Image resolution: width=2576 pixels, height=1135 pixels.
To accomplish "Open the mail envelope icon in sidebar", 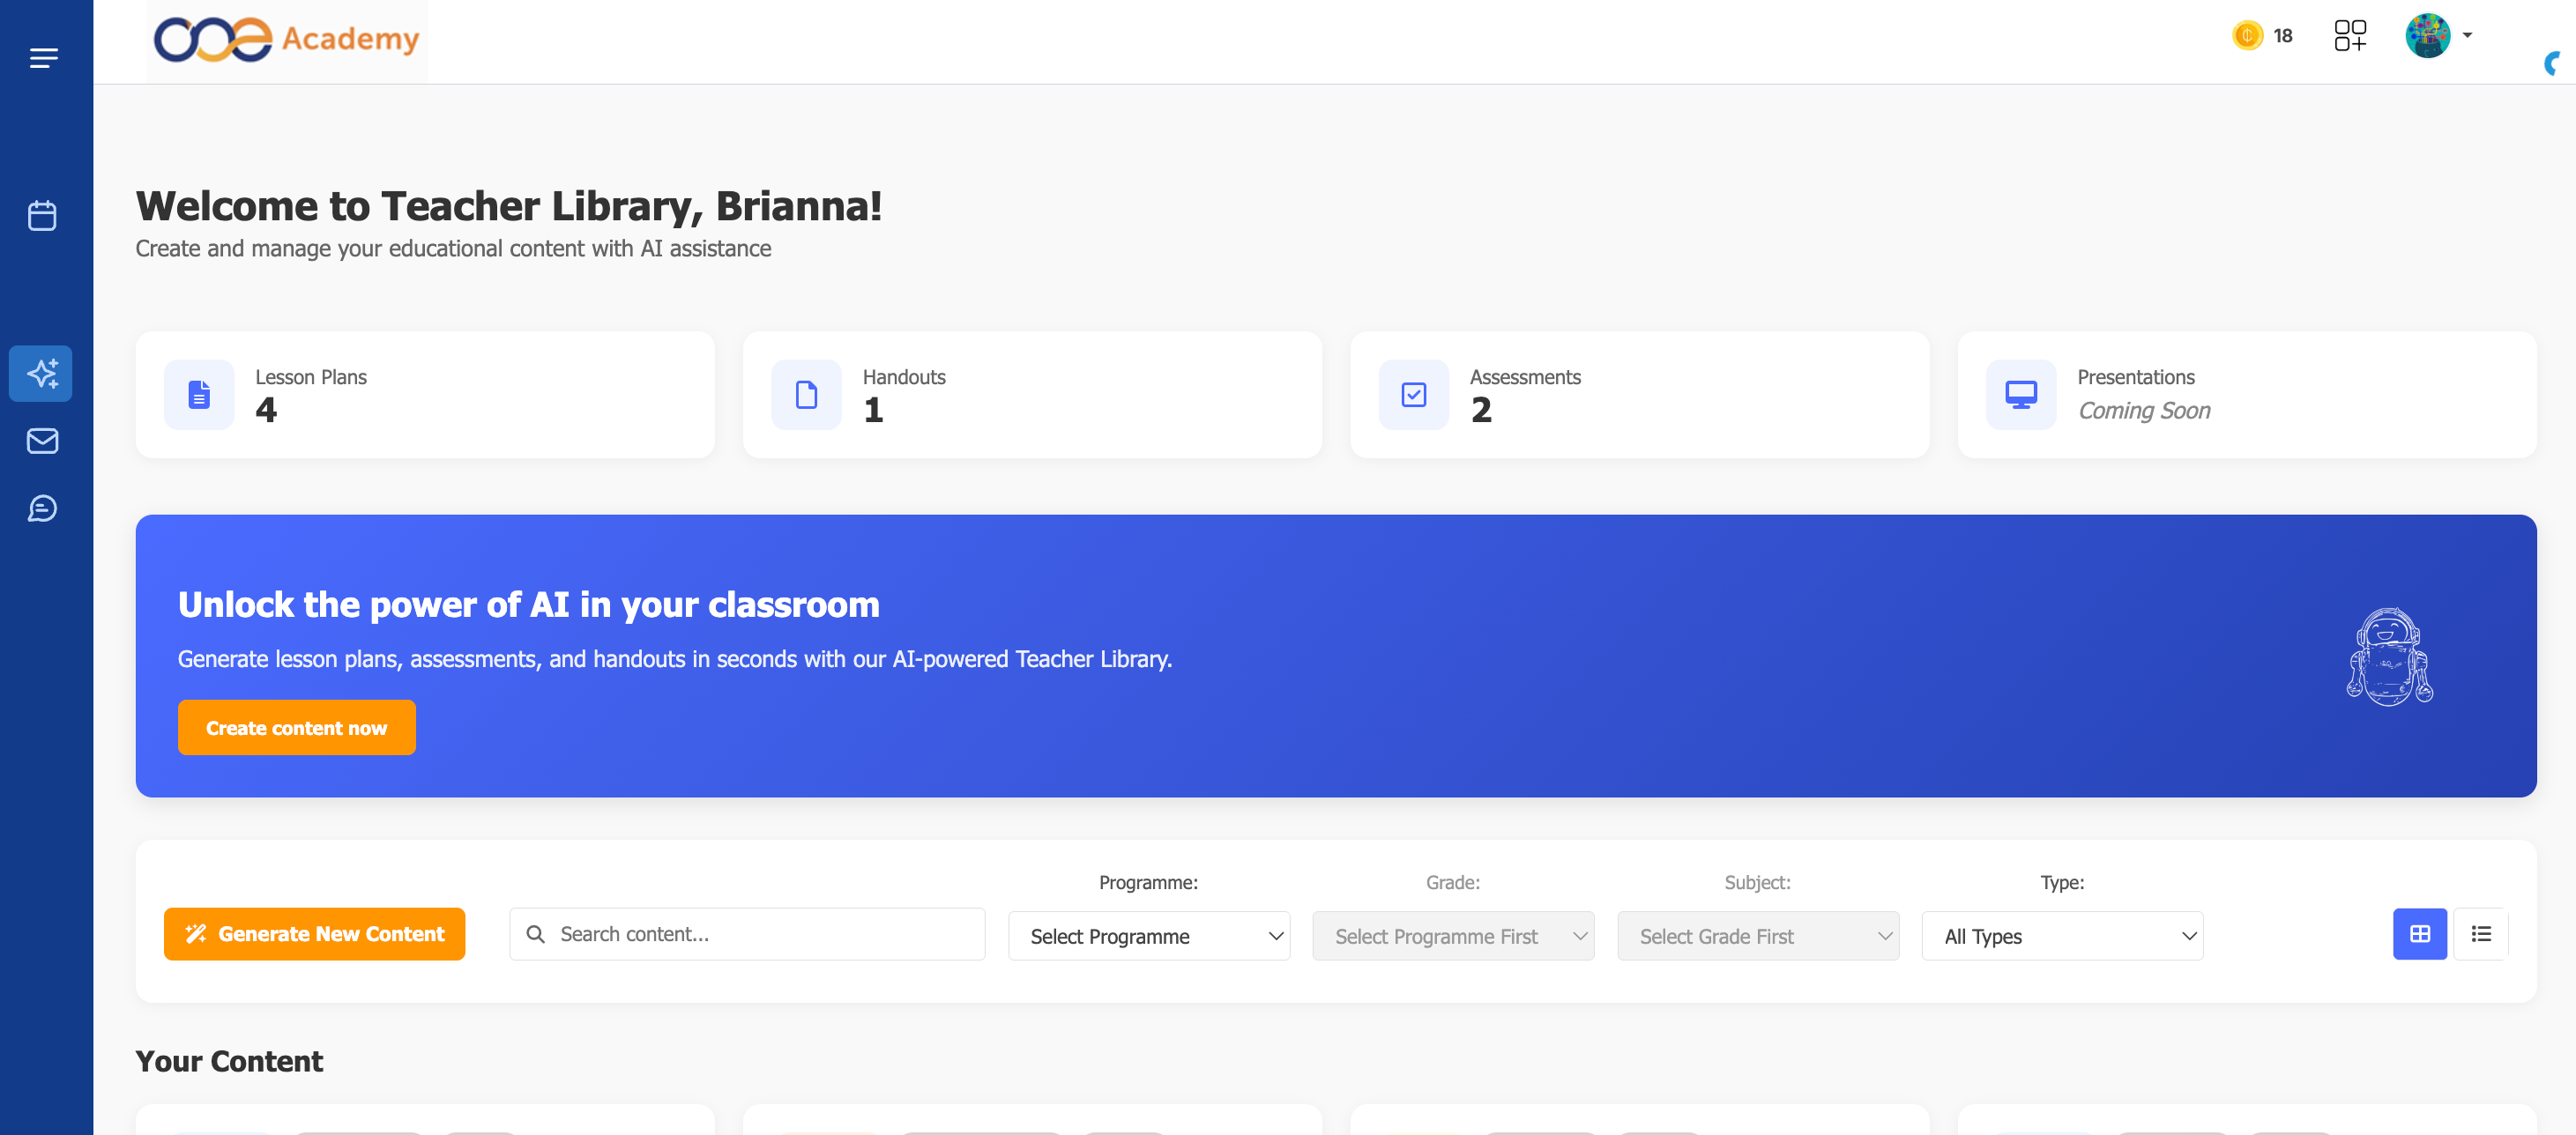I will pyautogui.click(x=42, y=441).
